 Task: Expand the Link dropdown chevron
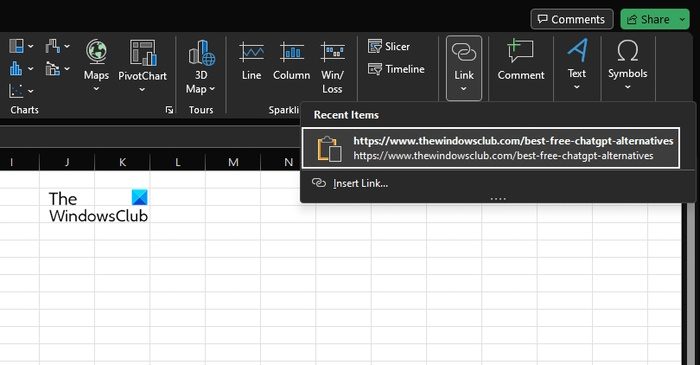point(463,89)
